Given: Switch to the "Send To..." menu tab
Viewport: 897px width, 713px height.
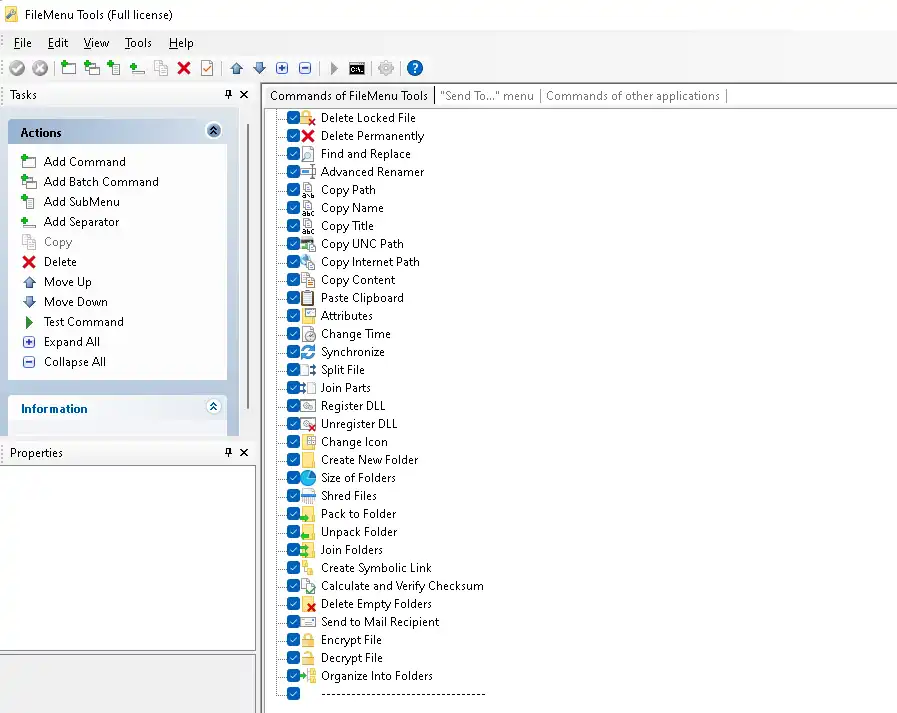Looking at the screenshot, I should click(x=486, y=96).
